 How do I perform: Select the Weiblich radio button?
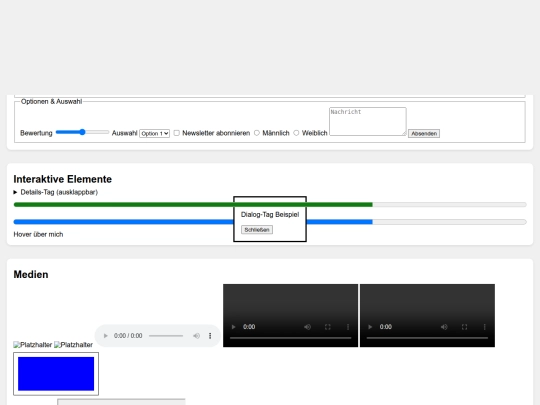click(296, 133)
